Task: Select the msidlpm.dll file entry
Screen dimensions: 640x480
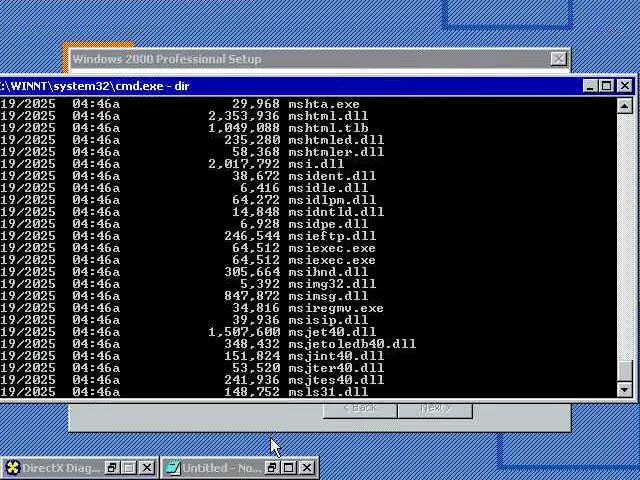Action: tap(332, 200)
